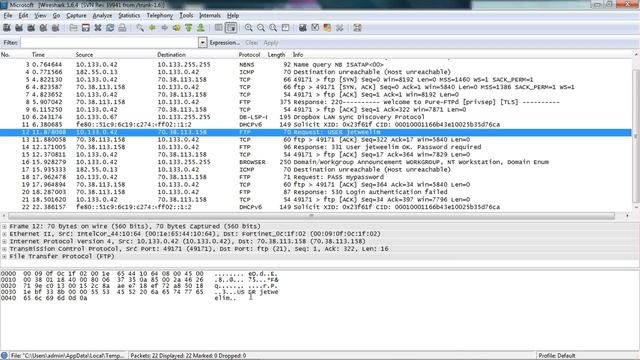640x360 pixels.
Task: Toggle auto scroll in live capture
Action: pos(231,28)
